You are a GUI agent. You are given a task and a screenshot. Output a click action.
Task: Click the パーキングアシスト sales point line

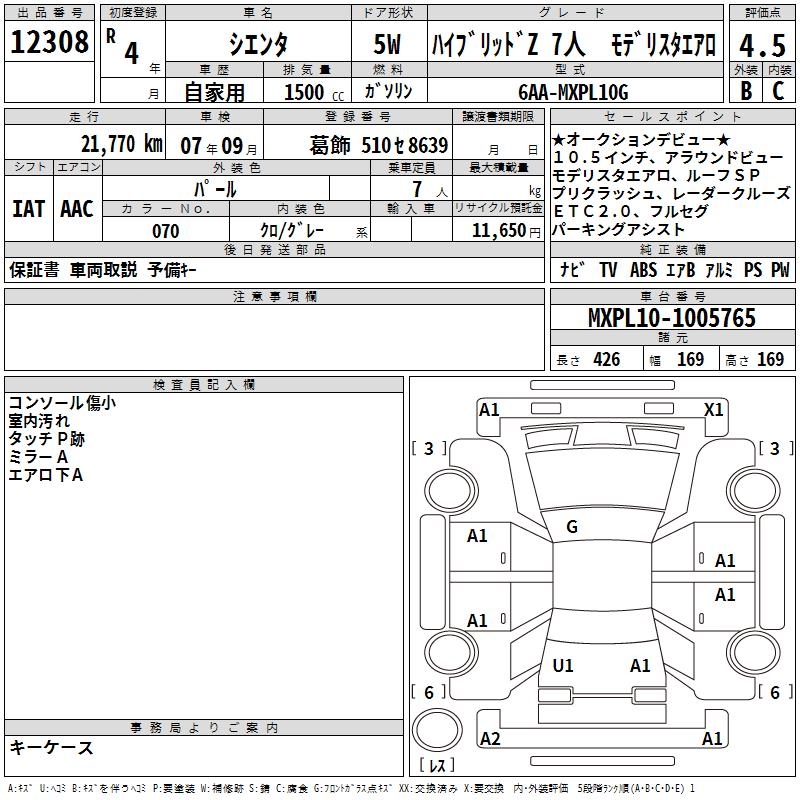pos(618,230)
